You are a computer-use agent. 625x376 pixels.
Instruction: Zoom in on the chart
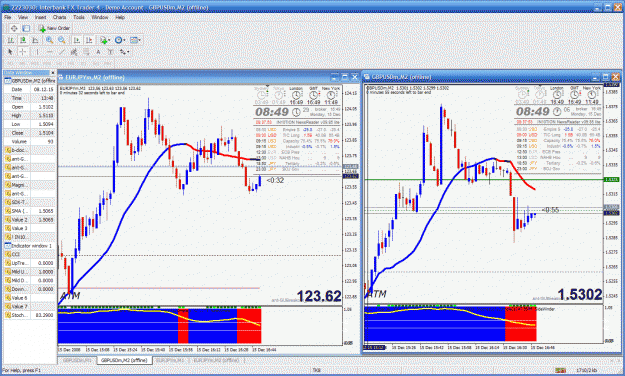[x=49, y=40]
